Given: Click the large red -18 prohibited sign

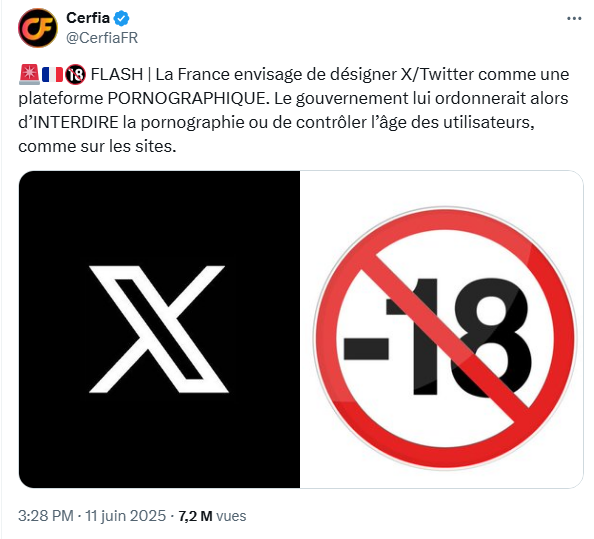Looking at the screenshot, I should pyautogui.click(x=445, y=338).
